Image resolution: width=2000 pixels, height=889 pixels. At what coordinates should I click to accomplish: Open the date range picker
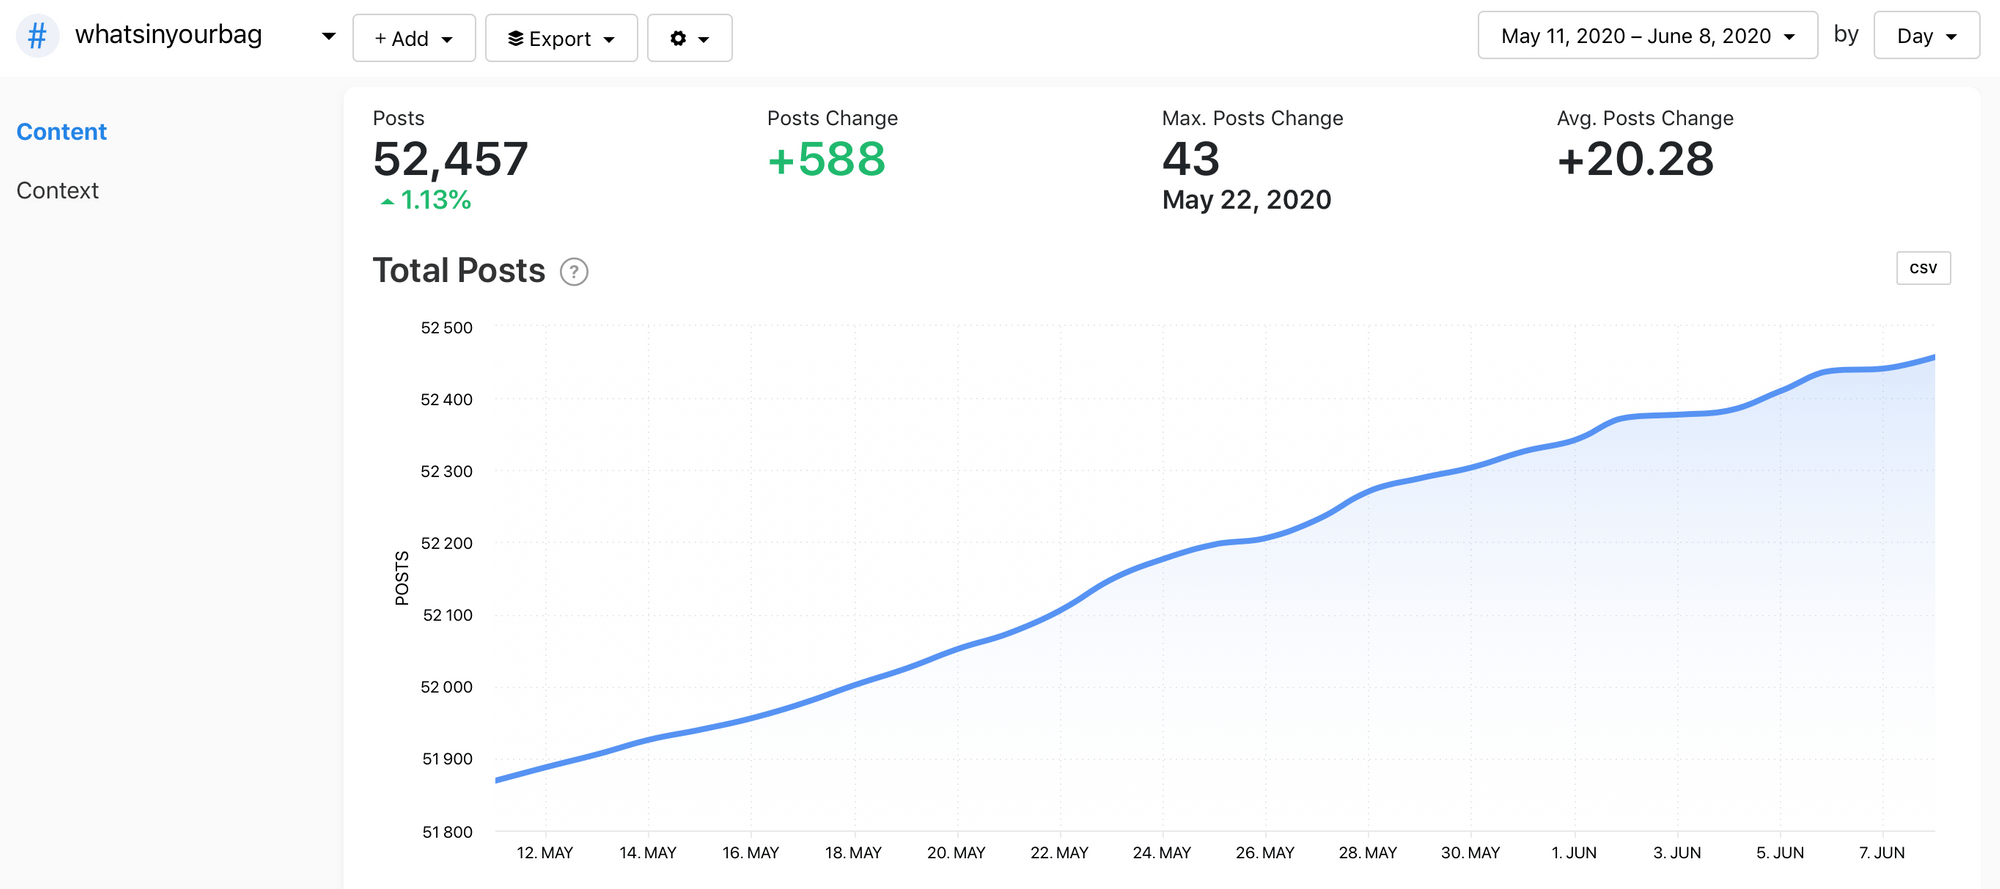tap(1647, 36)
